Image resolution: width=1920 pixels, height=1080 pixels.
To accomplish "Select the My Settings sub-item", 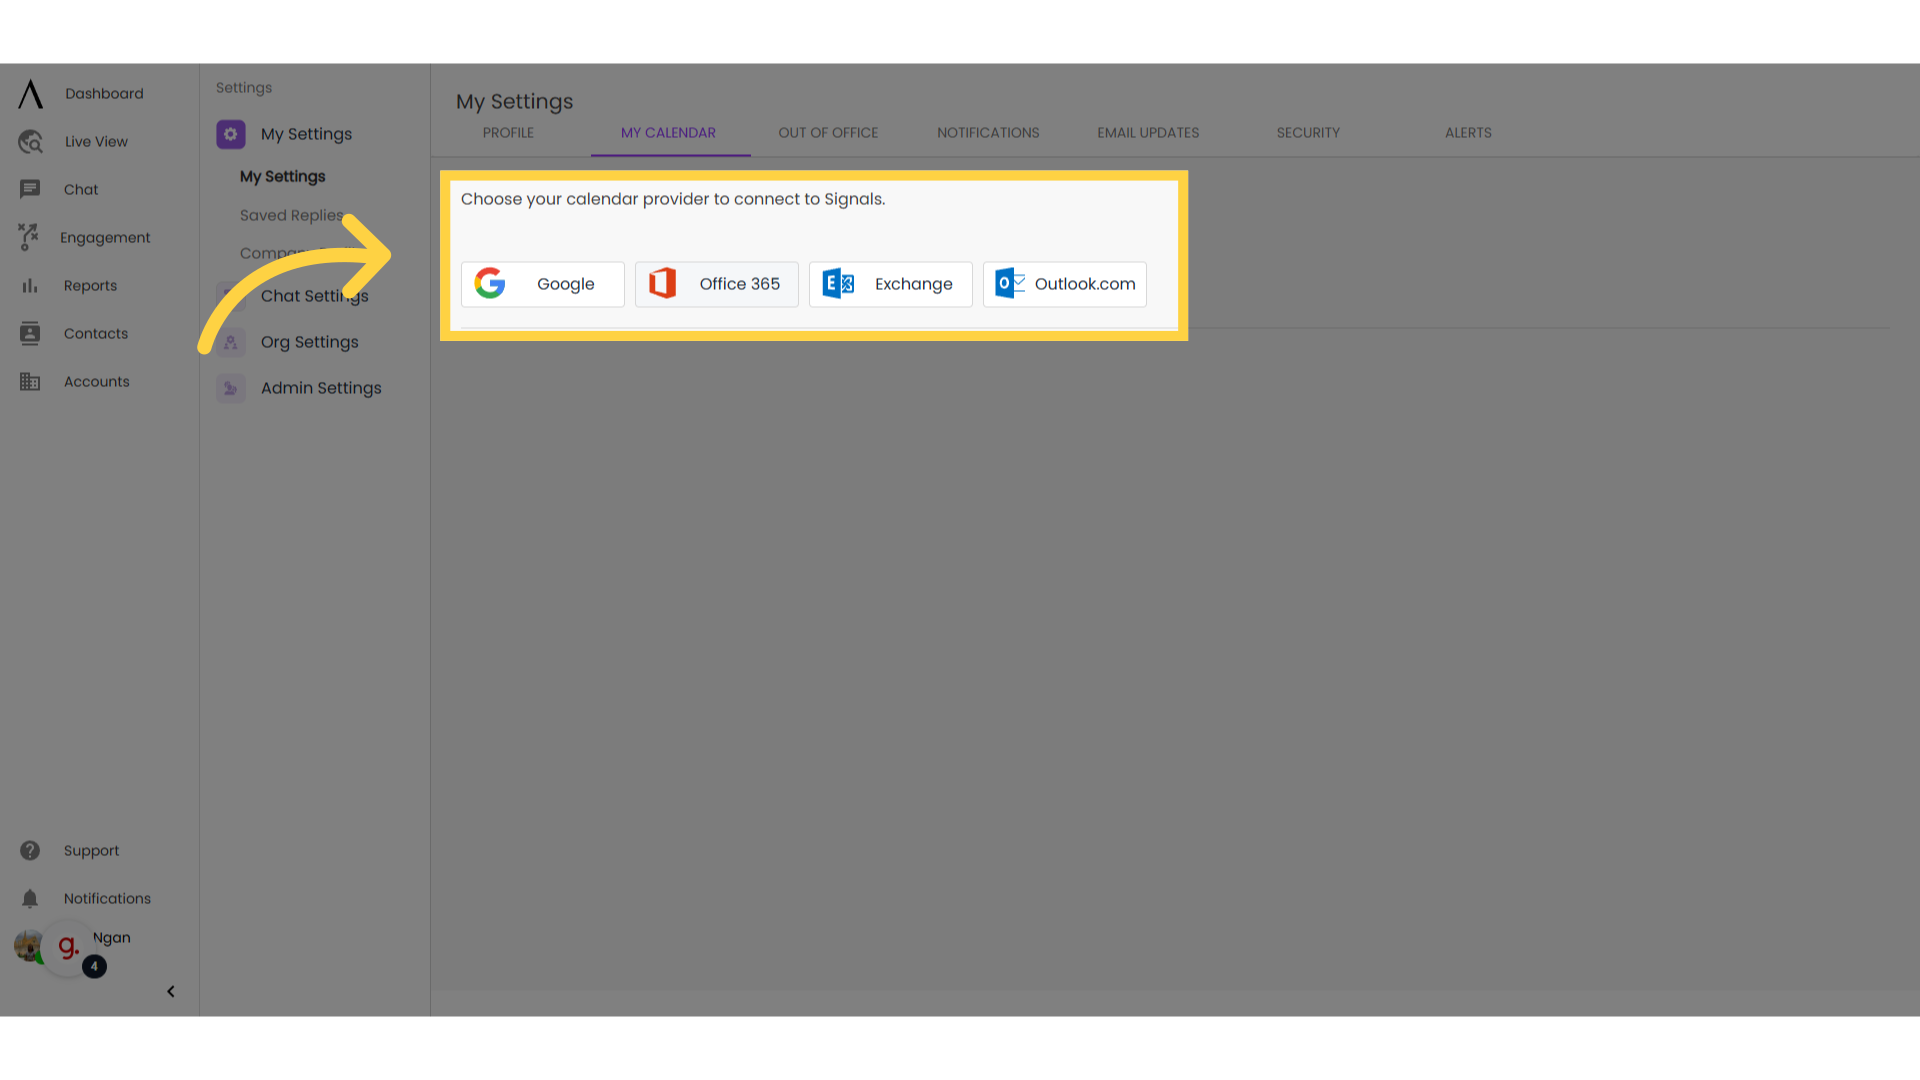I will (x=283, y=177).
